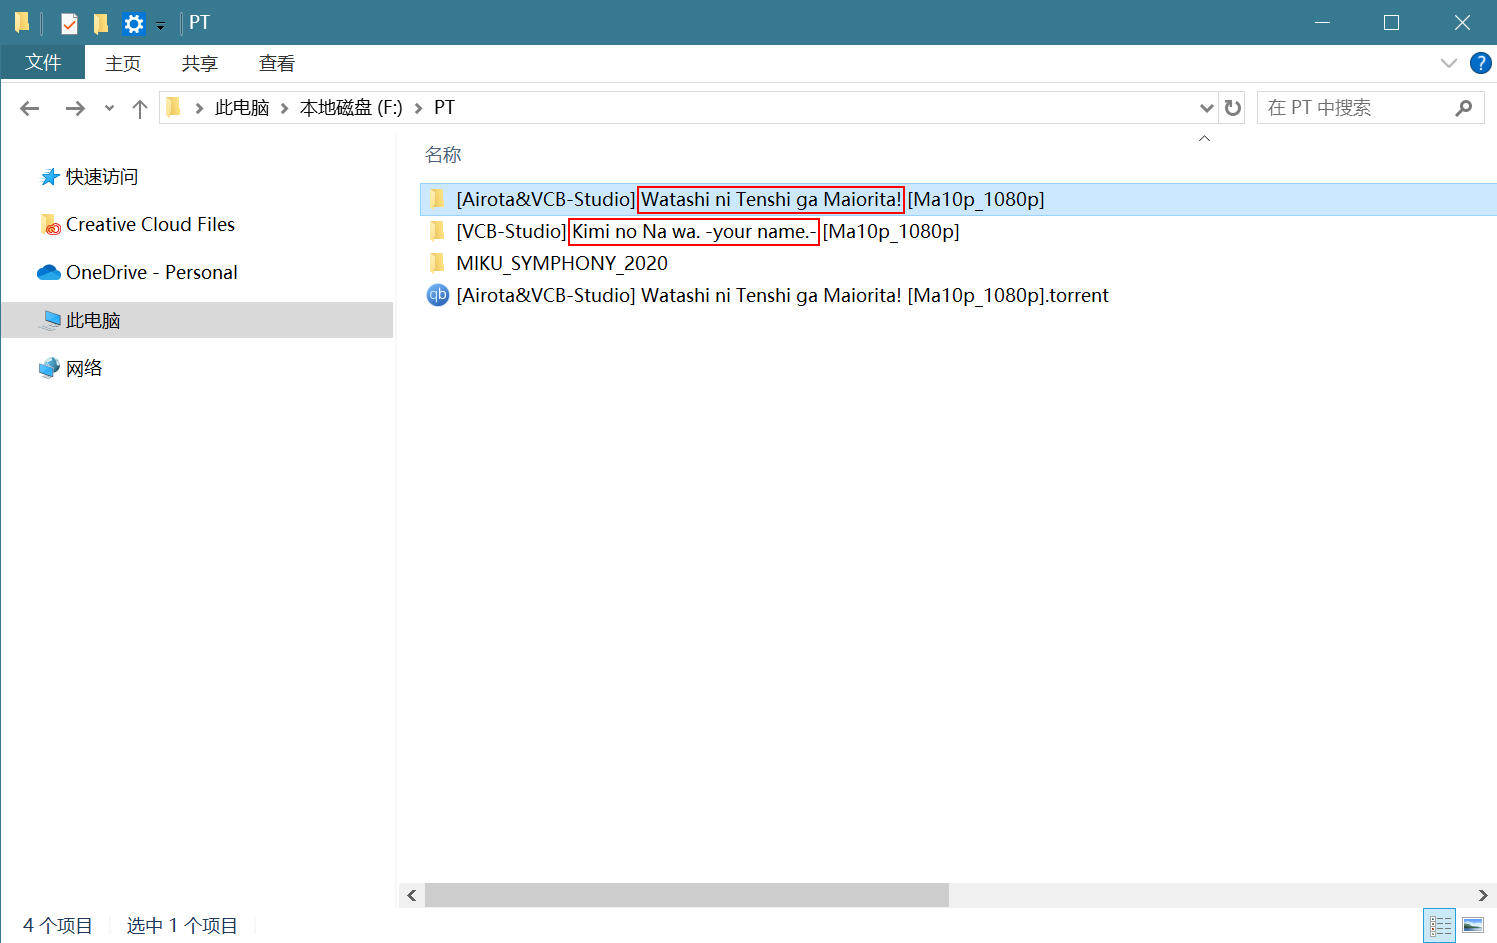Click the 名称 column header
Image resolution: width=1497 pixels, height=943 pixels.
[x=443, y=155]
